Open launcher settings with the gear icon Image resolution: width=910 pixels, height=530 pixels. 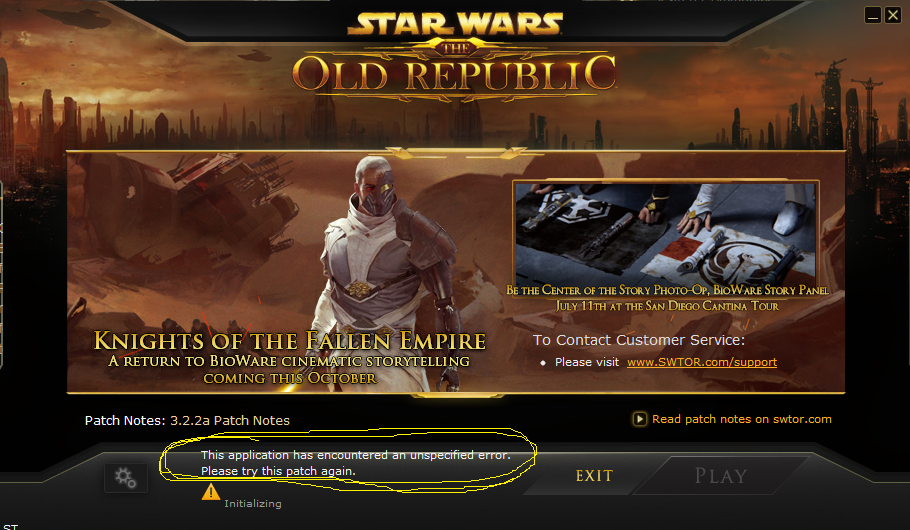[x=125, y=478]
